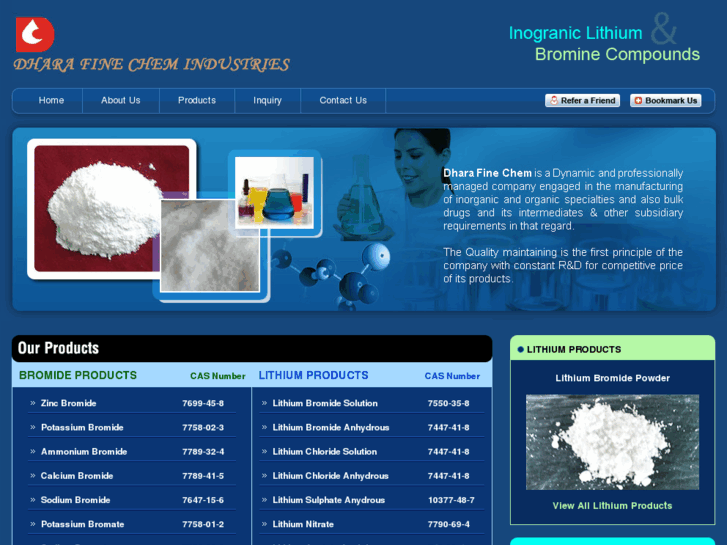The width and height of the screenshot is (727, 545).
Task: Open the Potassium Bromate product
Action: pos(83,524)
